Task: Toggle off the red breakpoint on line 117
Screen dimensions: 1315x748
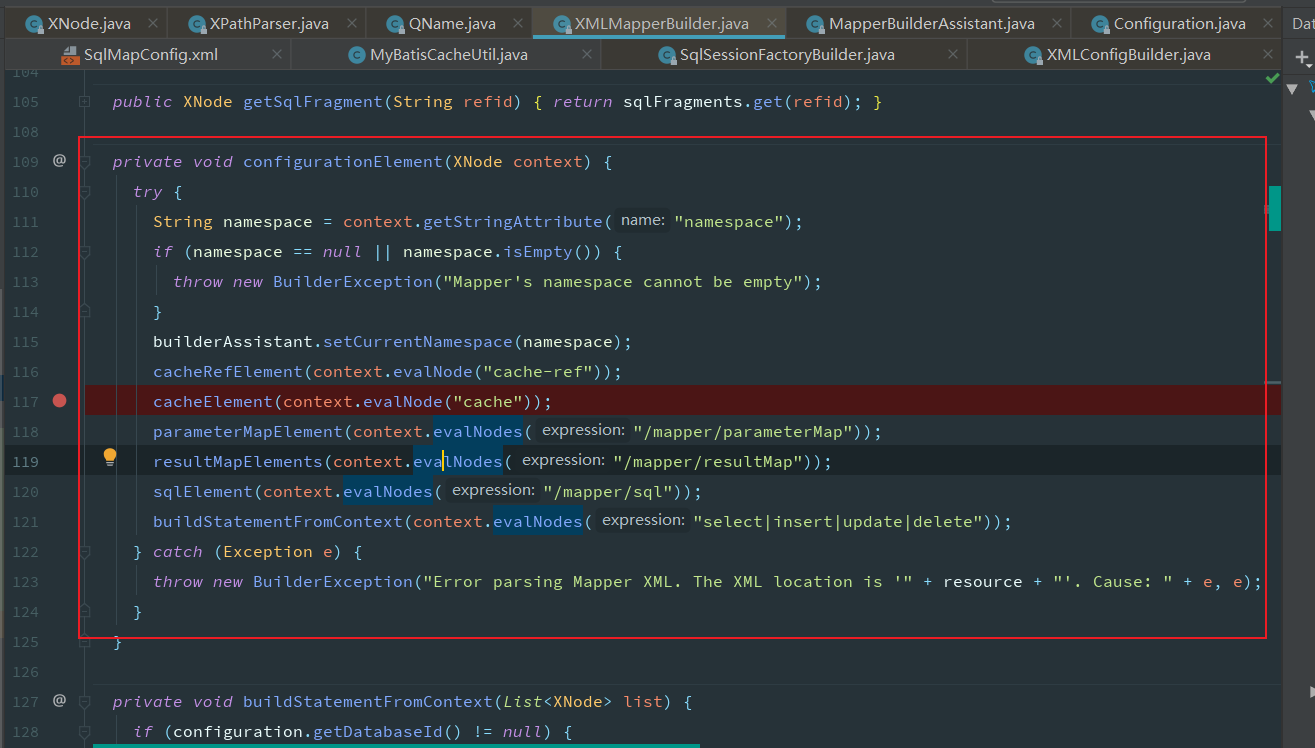Action: pos(59,401)
